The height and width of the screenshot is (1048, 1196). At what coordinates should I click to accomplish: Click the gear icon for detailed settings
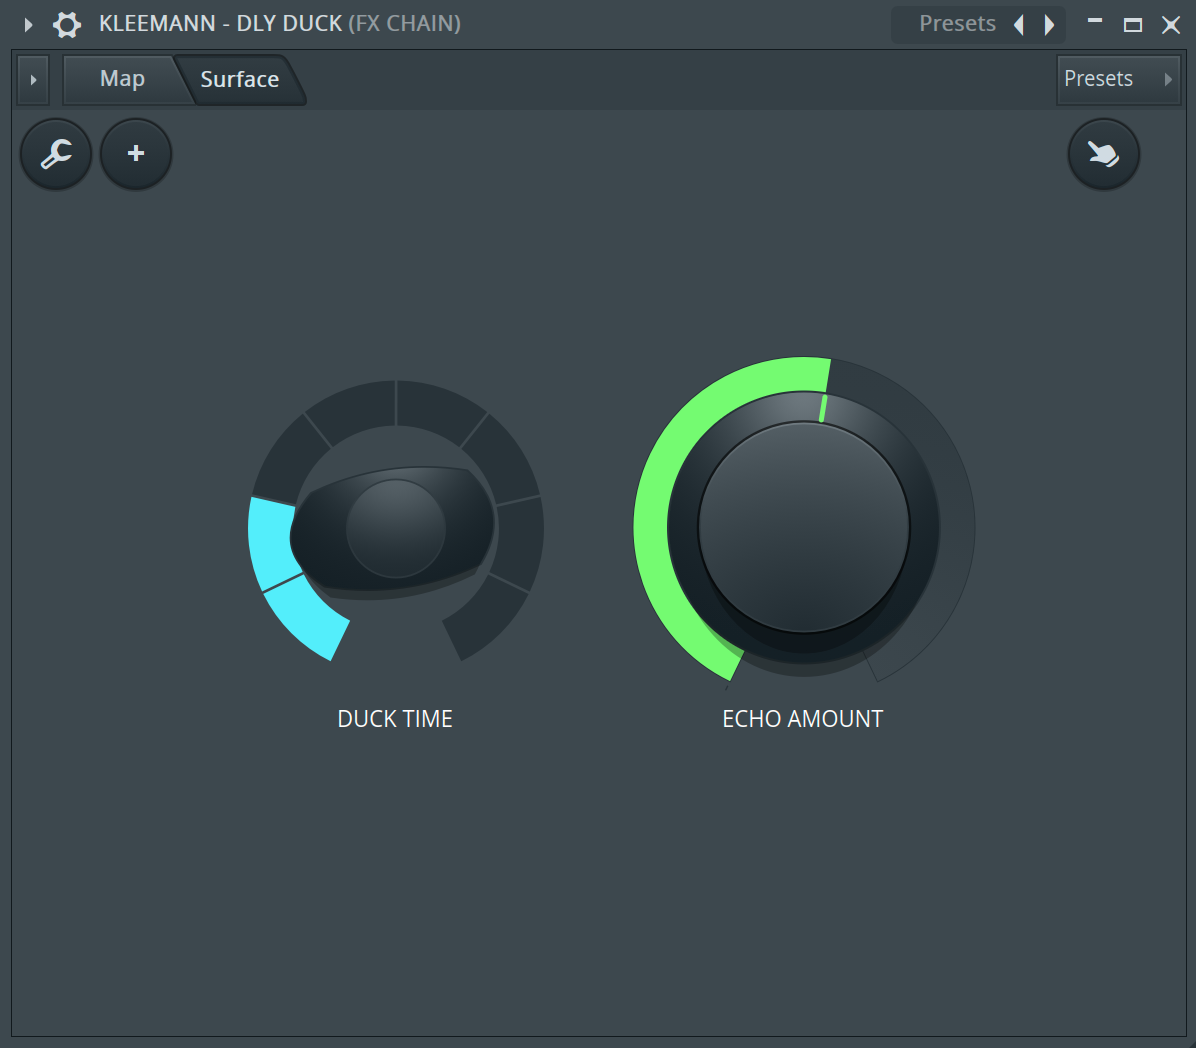67,24
